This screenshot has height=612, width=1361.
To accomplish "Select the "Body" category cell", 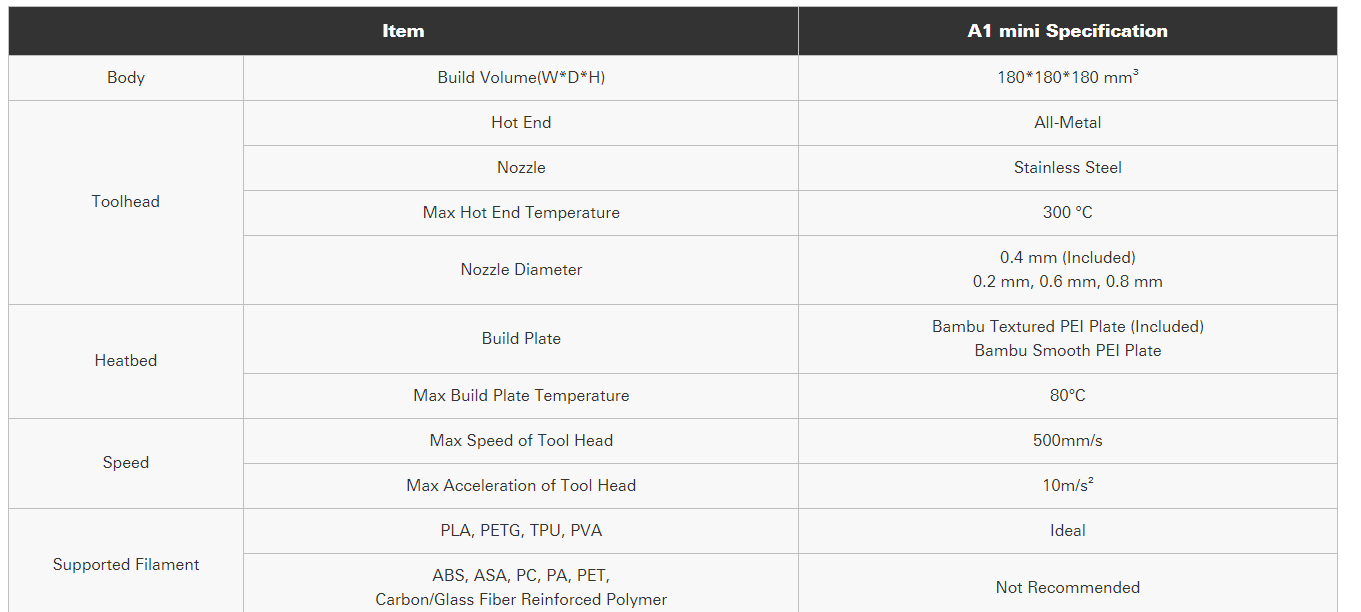I will pos(126,78).
